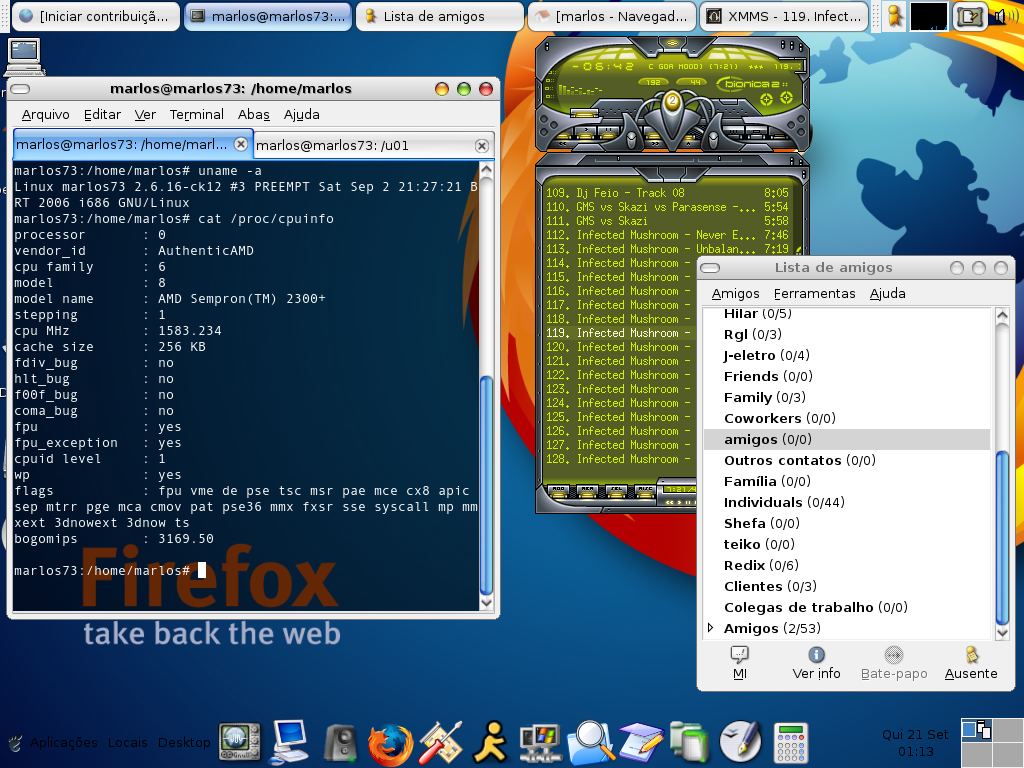Launch the yellow running-man messenger icon

coord(491,743)
